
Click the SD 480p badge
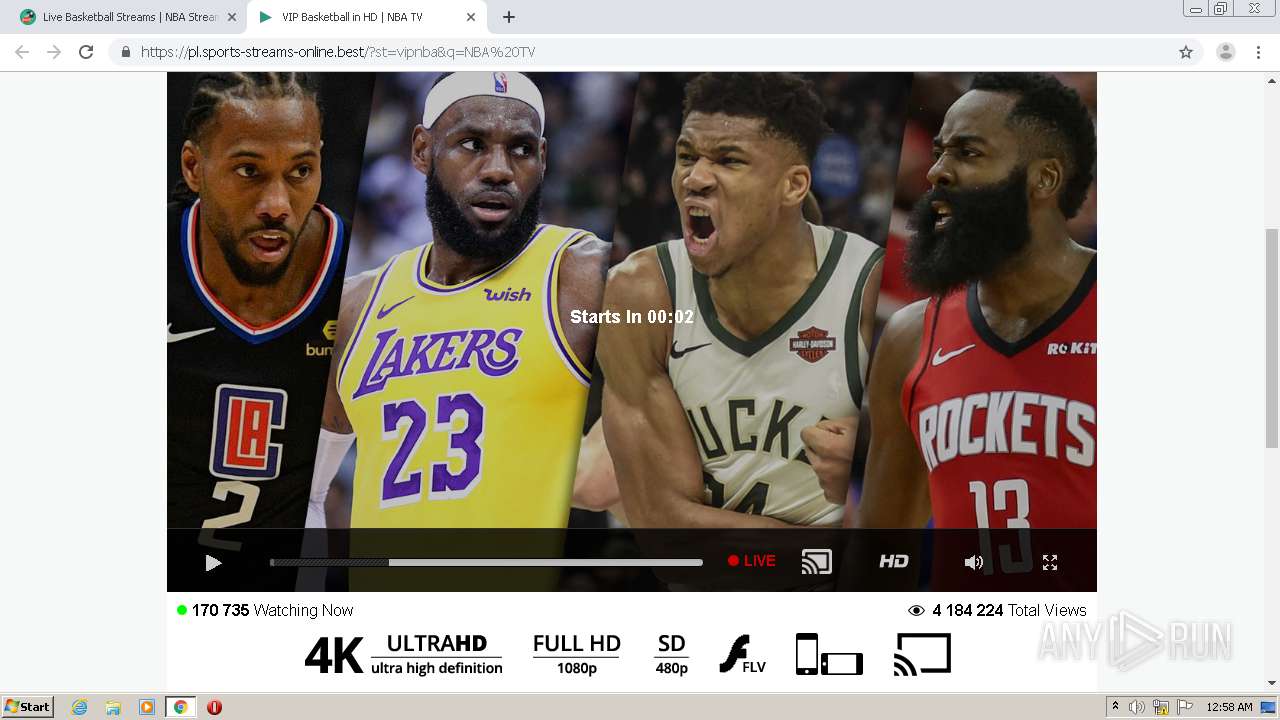click(x=671, y=655)
